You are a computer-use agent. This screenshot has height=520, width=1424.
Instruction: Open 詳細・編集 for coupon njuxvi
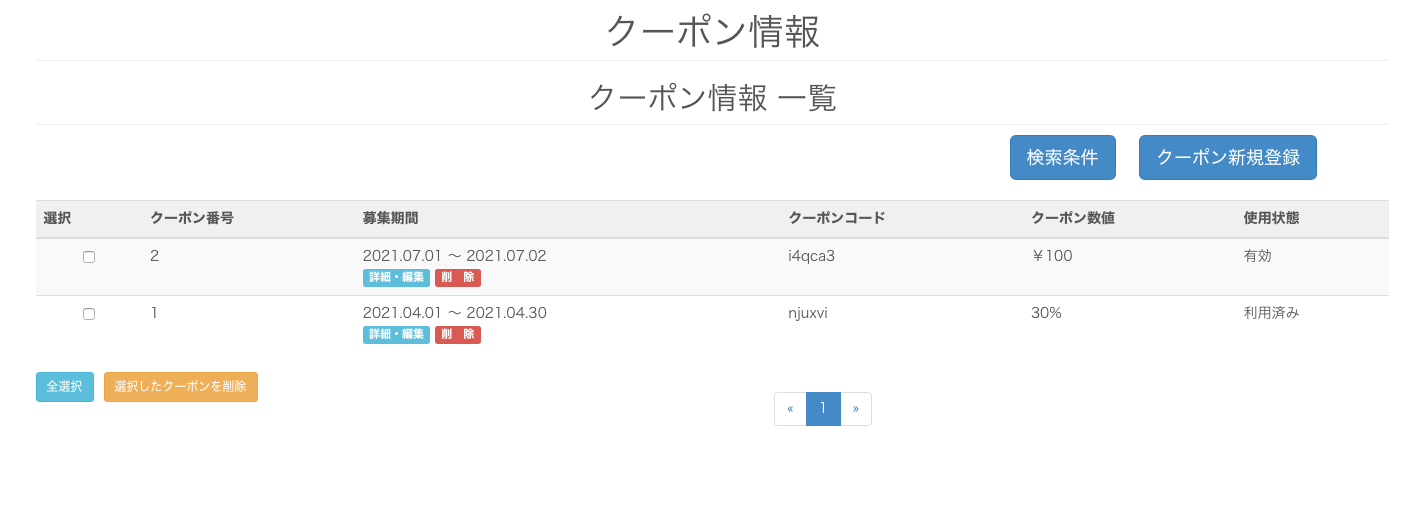pos(396,335)
